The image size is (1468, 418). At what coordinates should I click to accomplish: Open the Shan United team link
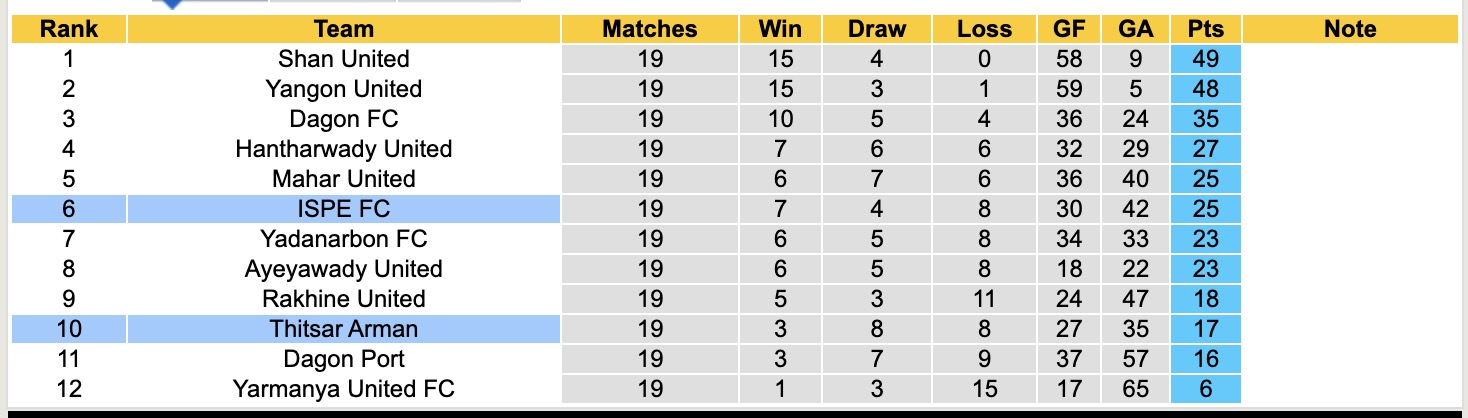pyautogui.click(x=343, y=59)
